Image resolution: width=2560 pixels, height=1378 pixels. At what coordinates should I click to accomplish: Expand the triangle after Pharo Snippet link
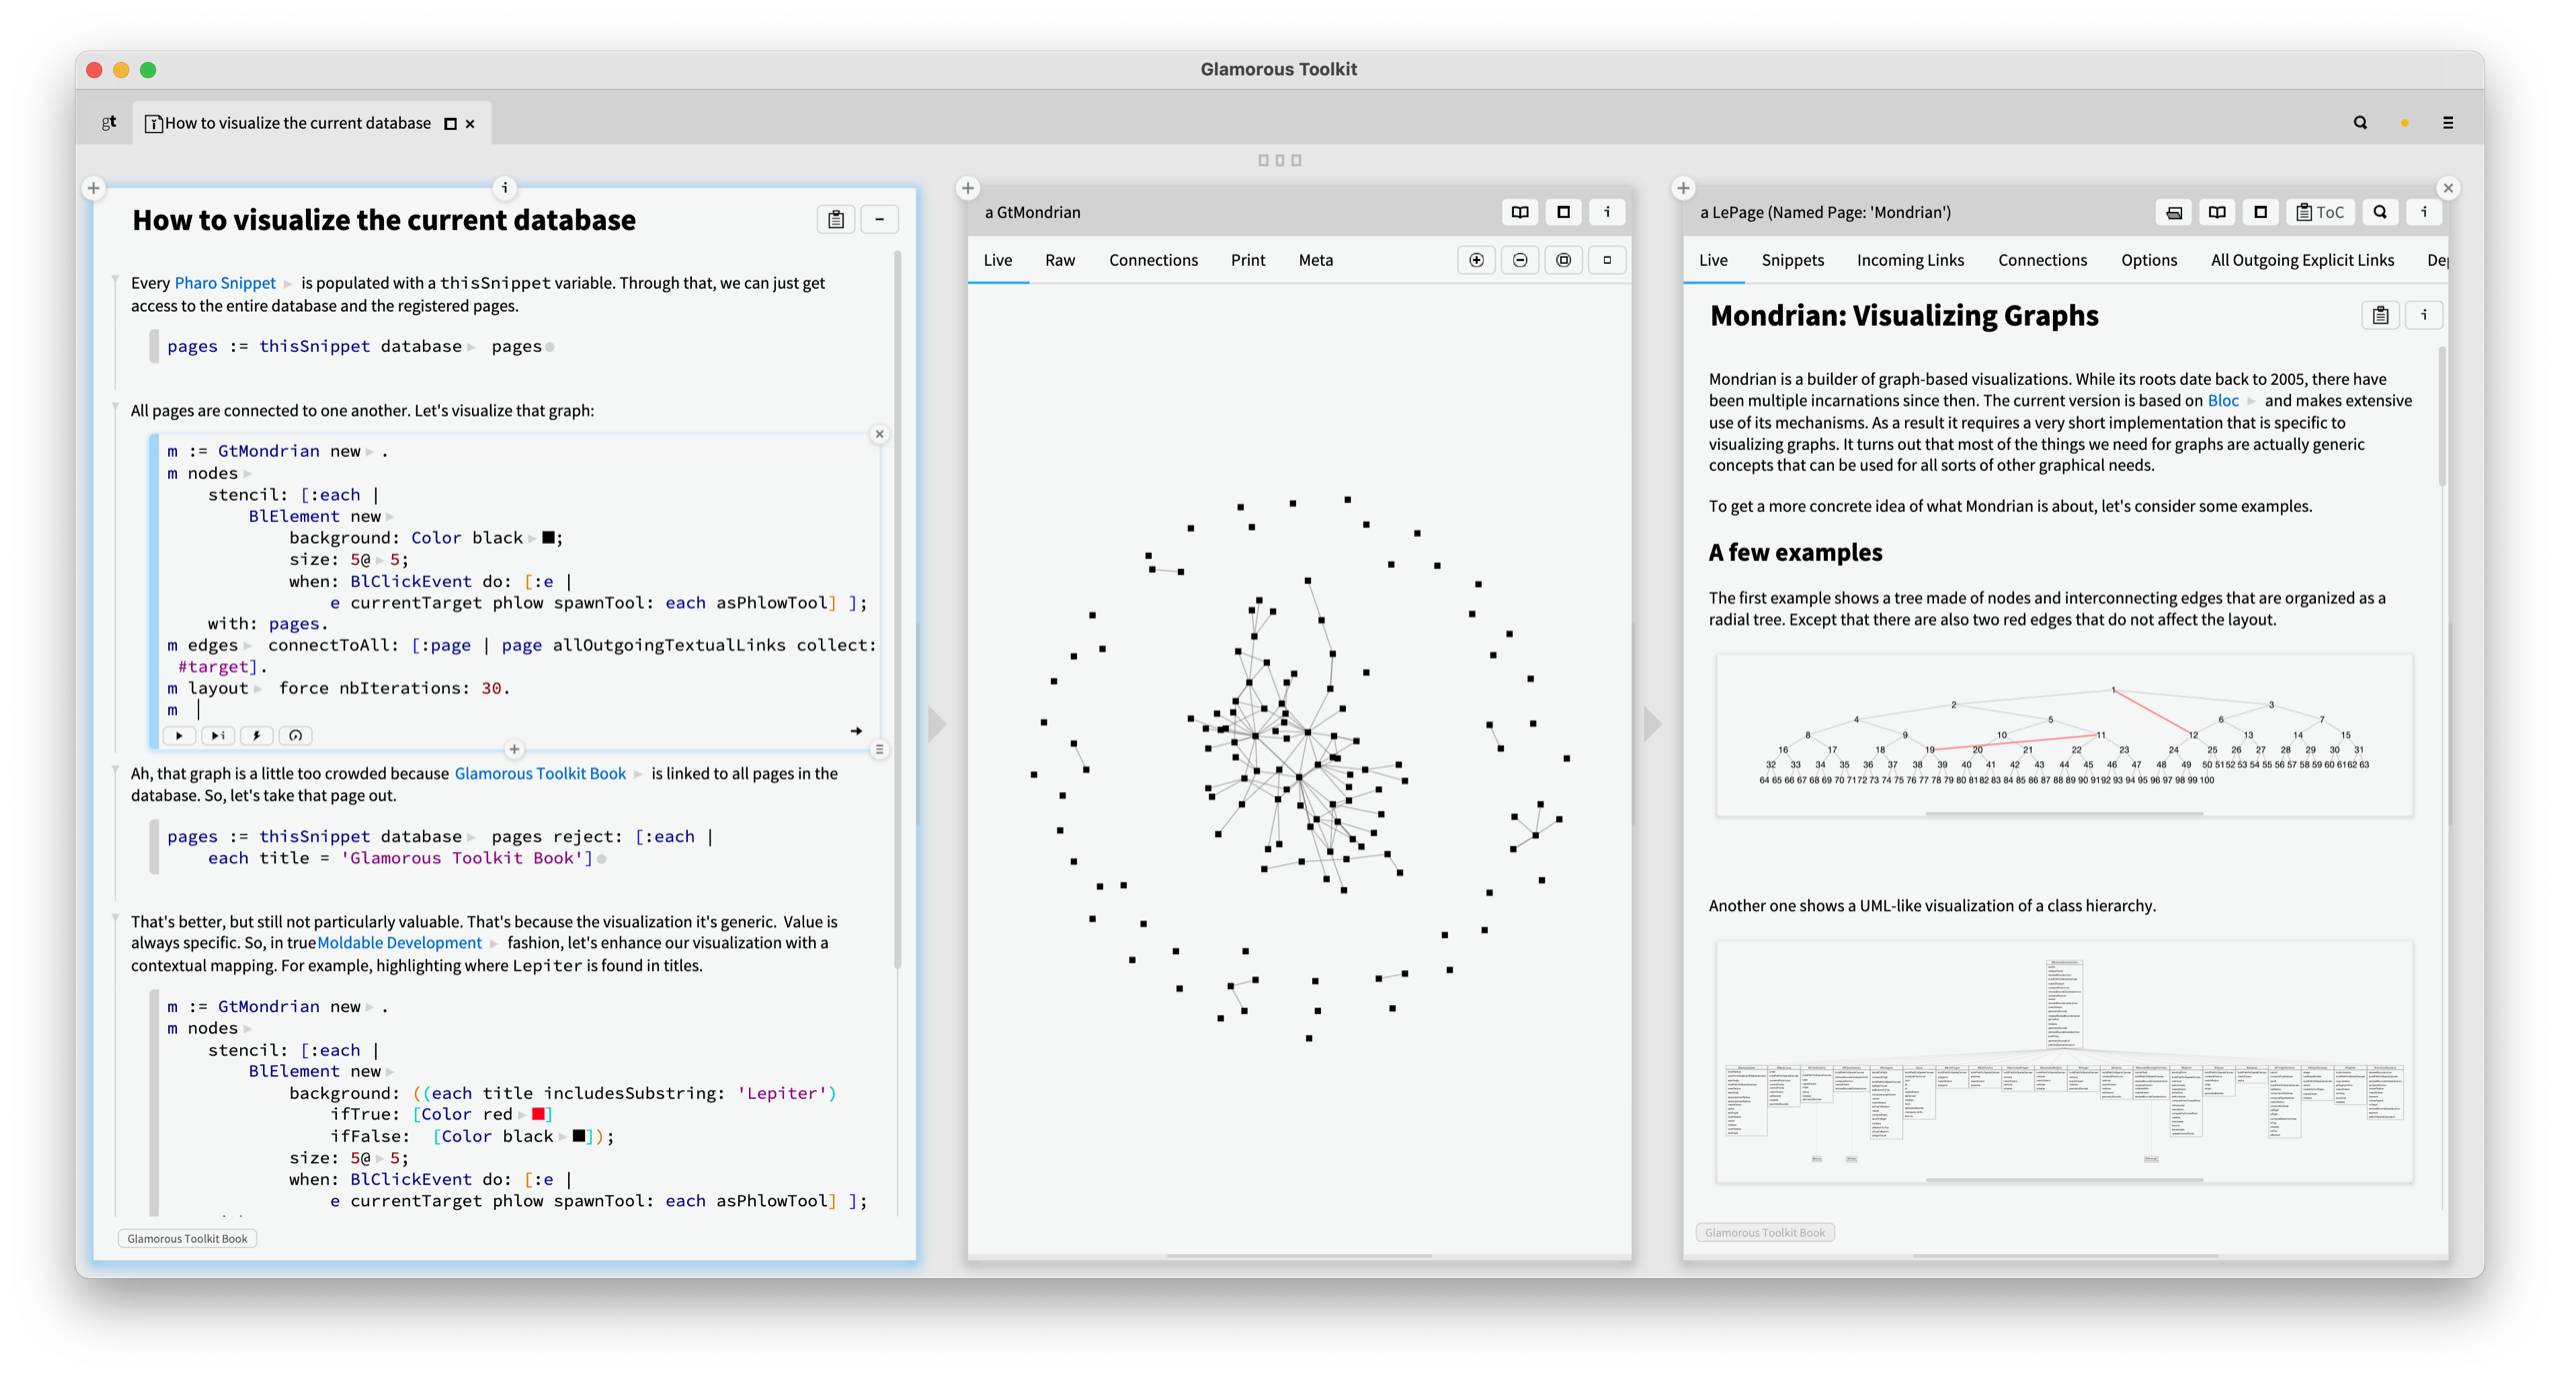pyautogui.click(x=288, y=284)
